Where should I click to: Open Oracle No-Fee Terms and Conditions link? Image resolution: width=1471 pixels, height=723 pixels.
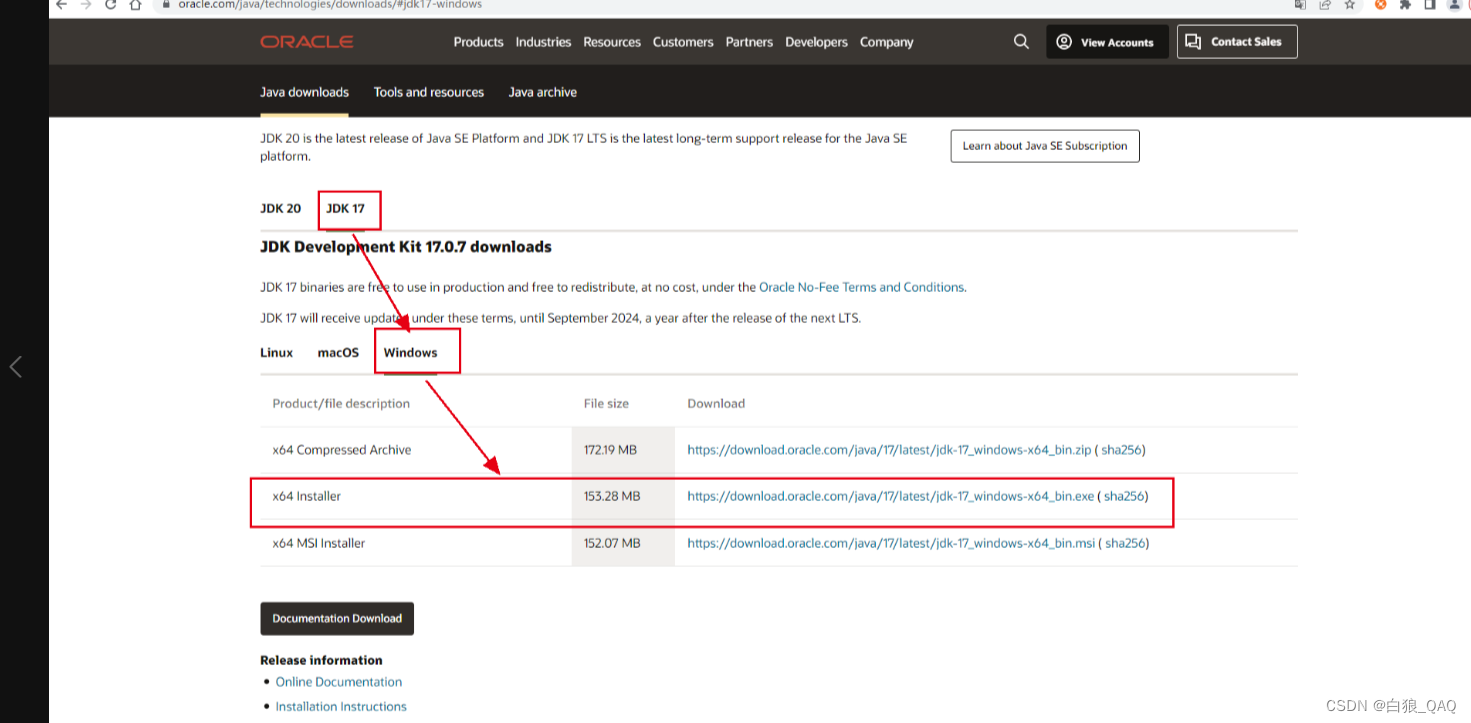click(x=862, y=287)
